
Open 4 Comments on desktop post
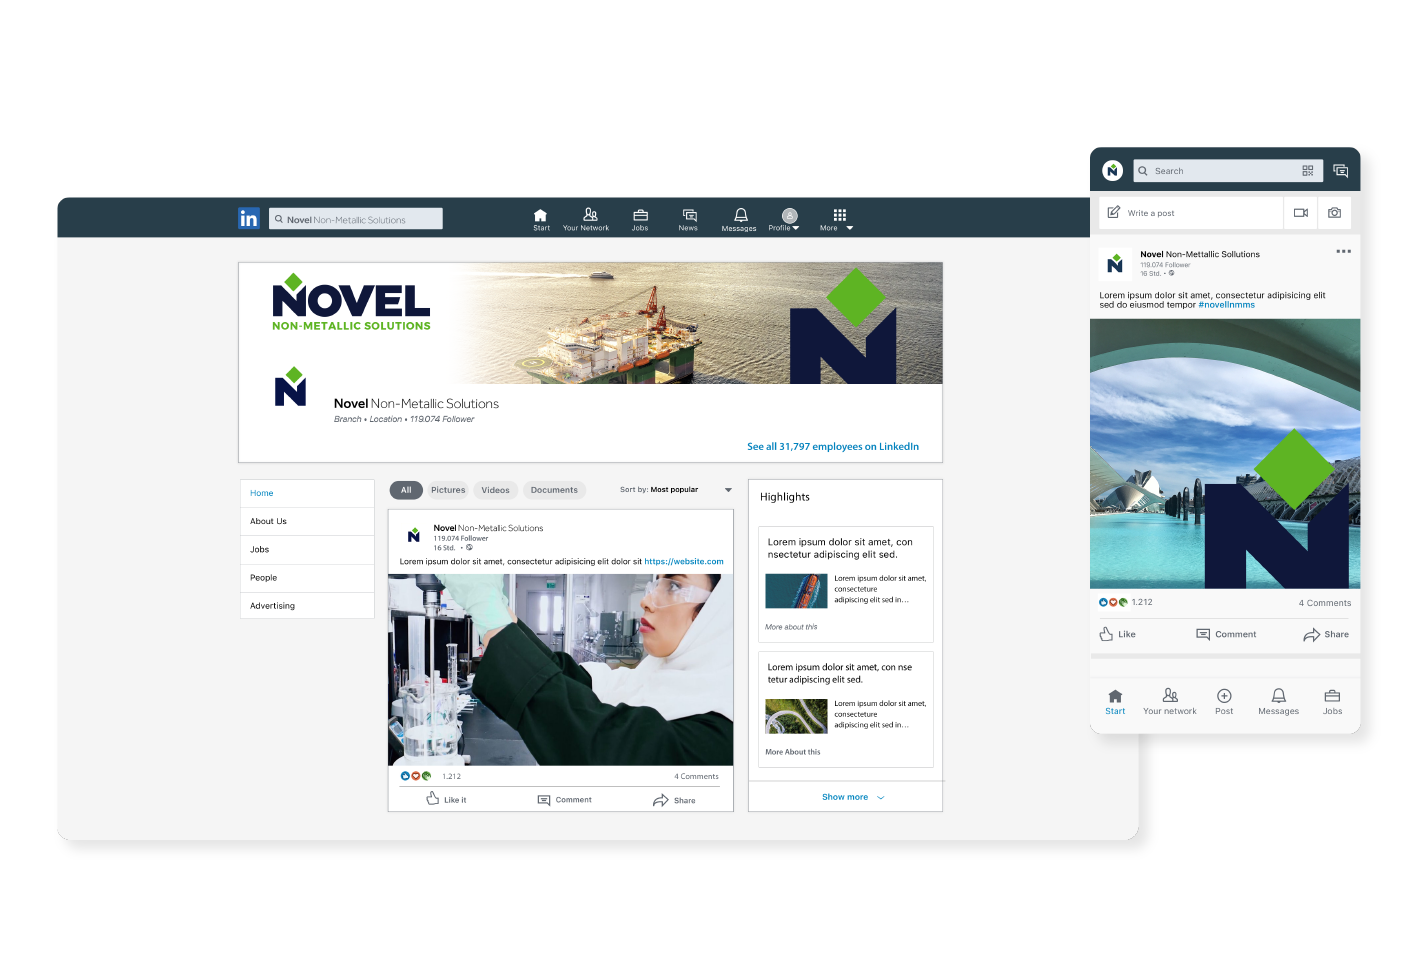click(x=696, y=776)
